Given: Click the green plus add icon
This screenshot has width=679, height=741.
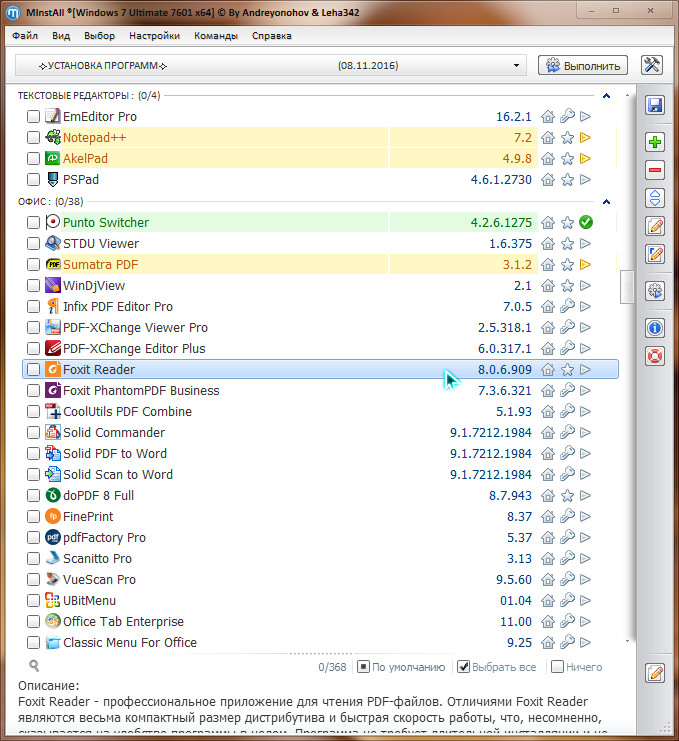Looking at the screenshot, I should pos(655,142).
